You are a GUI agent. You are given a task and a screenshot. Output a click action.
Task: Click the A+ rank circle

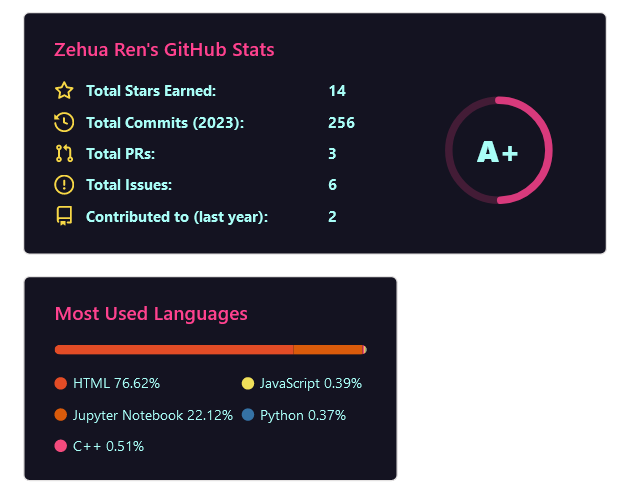click(498, 151)
